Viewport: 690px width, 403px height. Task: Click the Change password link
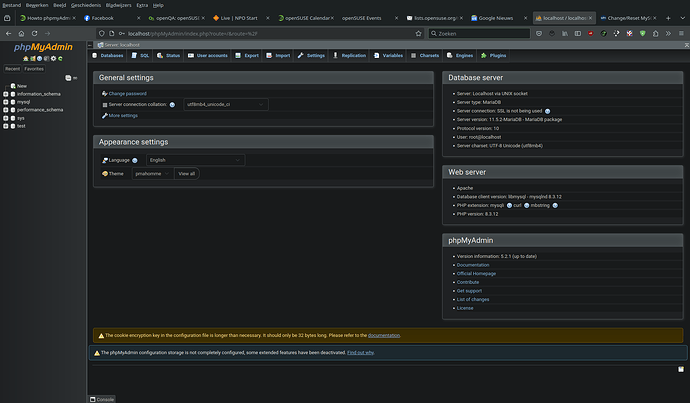pos(127,93)
